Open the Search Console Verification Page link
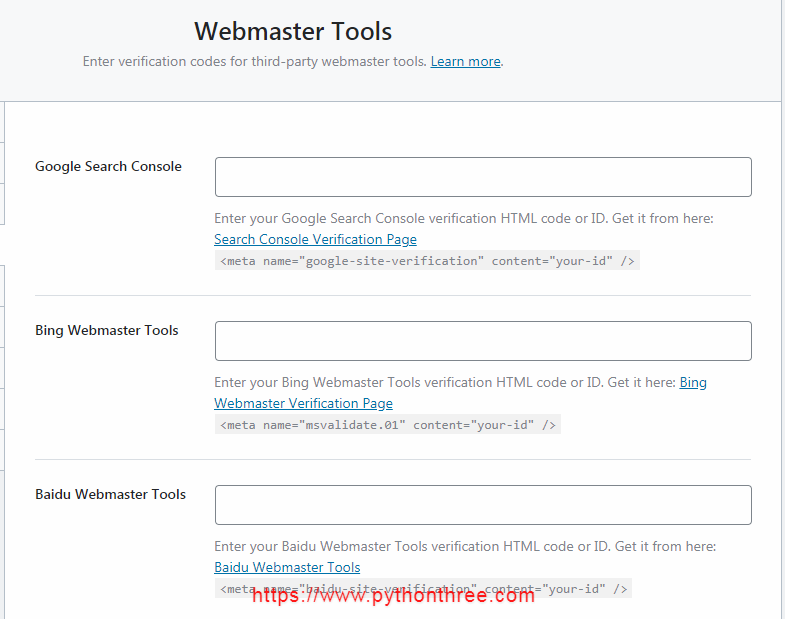 [315, 239]
